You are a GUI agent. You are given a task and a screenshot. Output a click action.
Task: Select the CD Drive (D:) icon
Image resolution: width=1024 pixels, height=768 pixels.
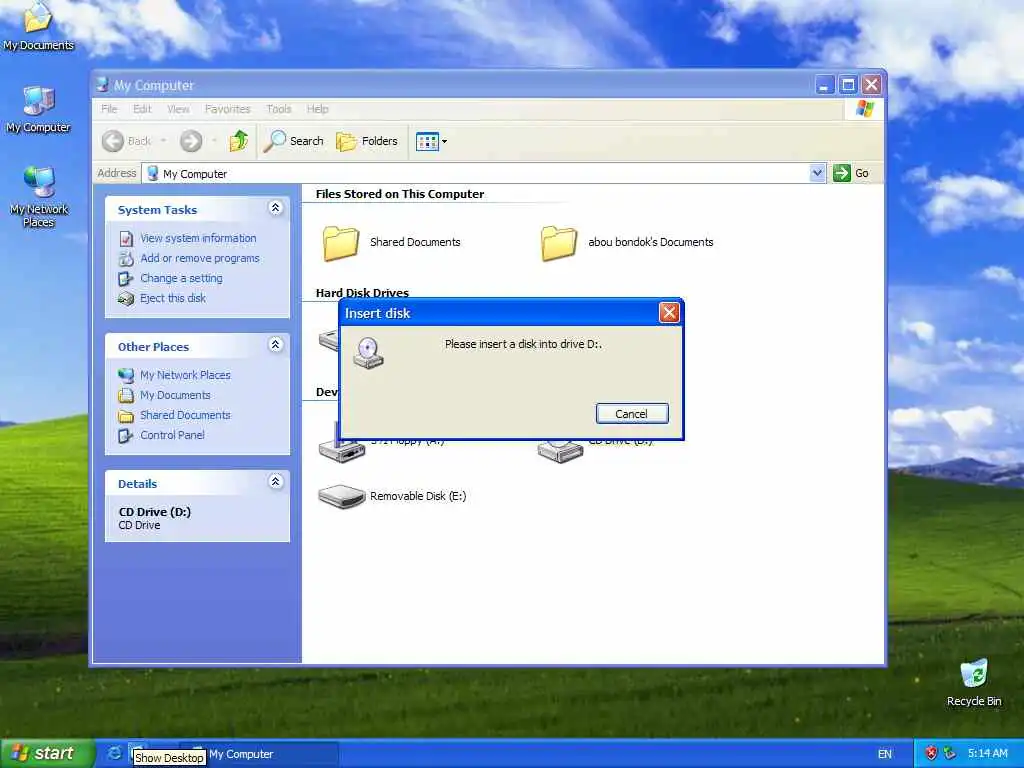pyautogui.click(x=560, y=451)
